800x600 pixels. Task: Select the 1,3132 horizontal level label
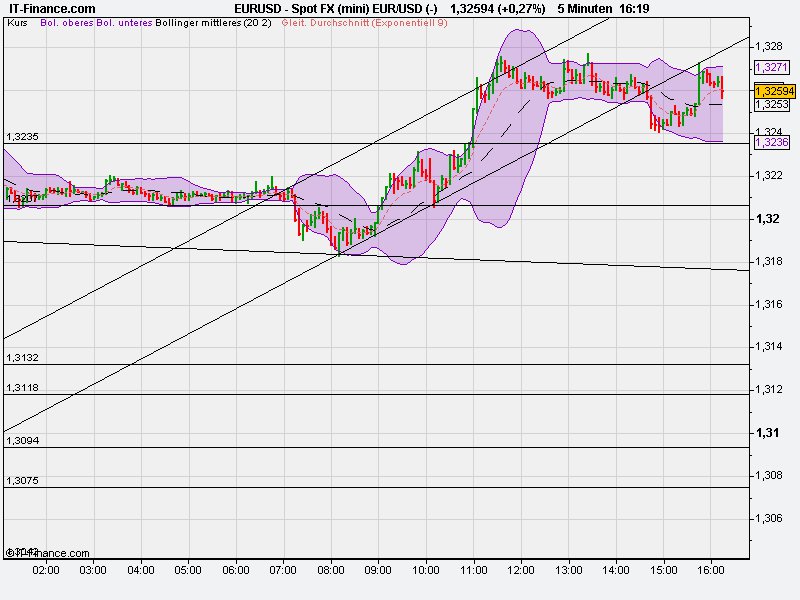20,355
